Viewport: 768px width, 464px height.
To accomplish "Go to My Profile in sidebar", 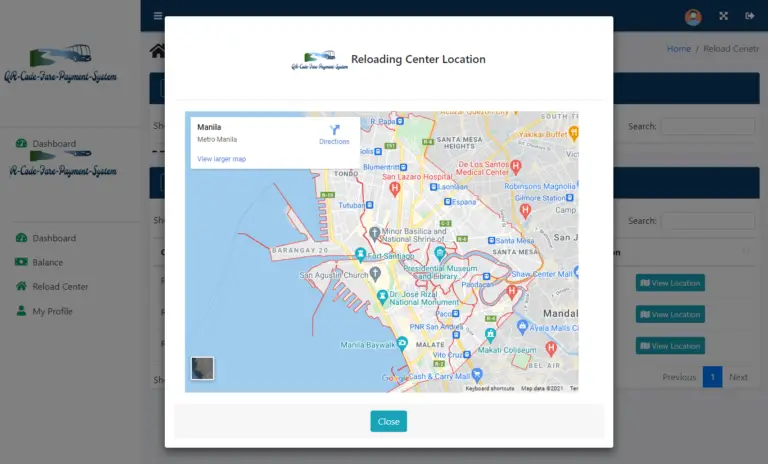I will 51,312.
